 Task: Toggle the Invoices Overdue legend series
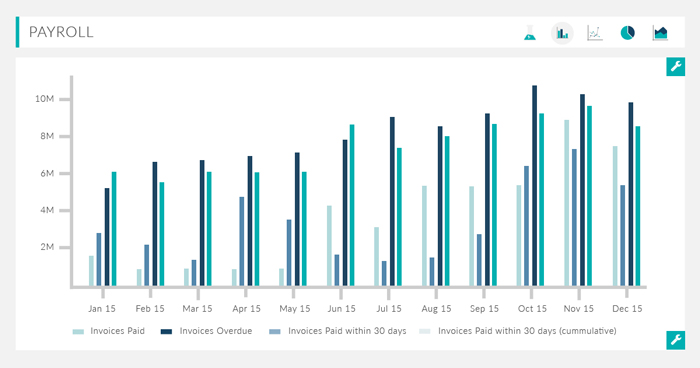pos(206,331)
